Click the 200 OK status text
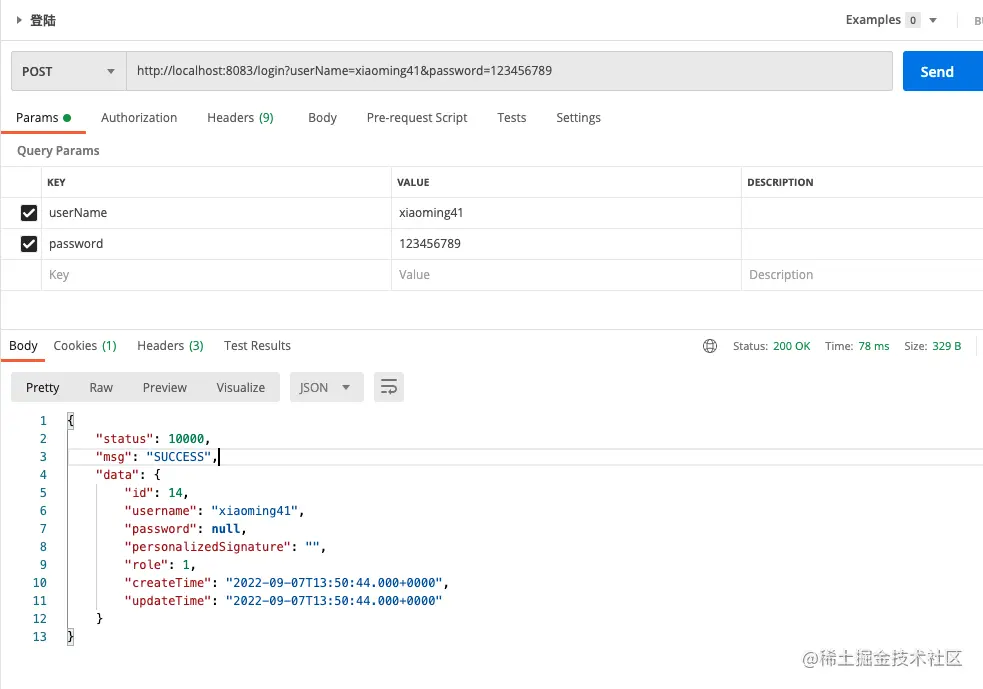983x689 pixels. (791, 346)
